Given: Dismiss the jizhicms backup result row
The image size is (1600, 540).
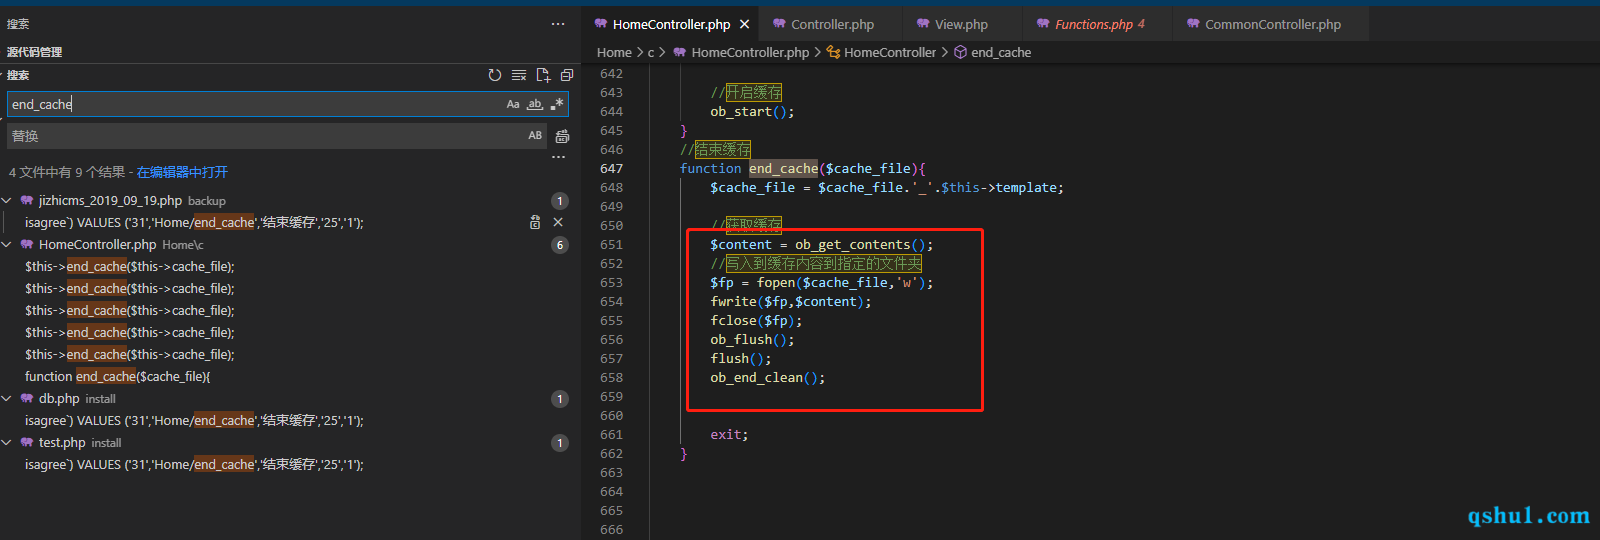Looking at the screenshot, I should (x=558, y=222).
